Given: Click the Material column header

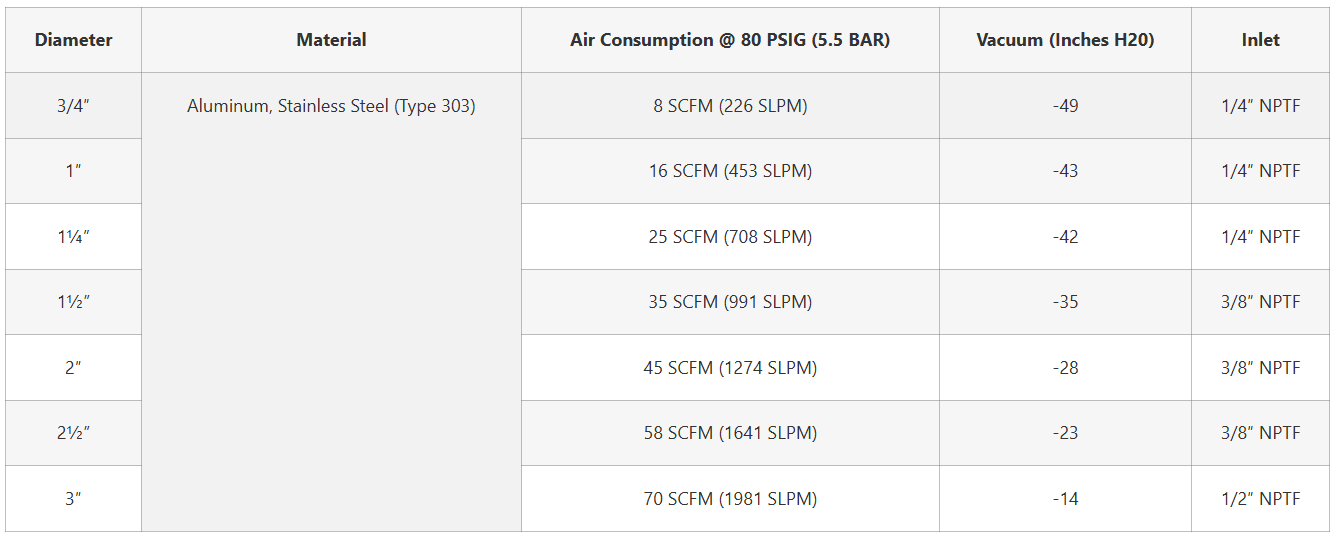Looking at the screenshot, I should coord(331,40).
